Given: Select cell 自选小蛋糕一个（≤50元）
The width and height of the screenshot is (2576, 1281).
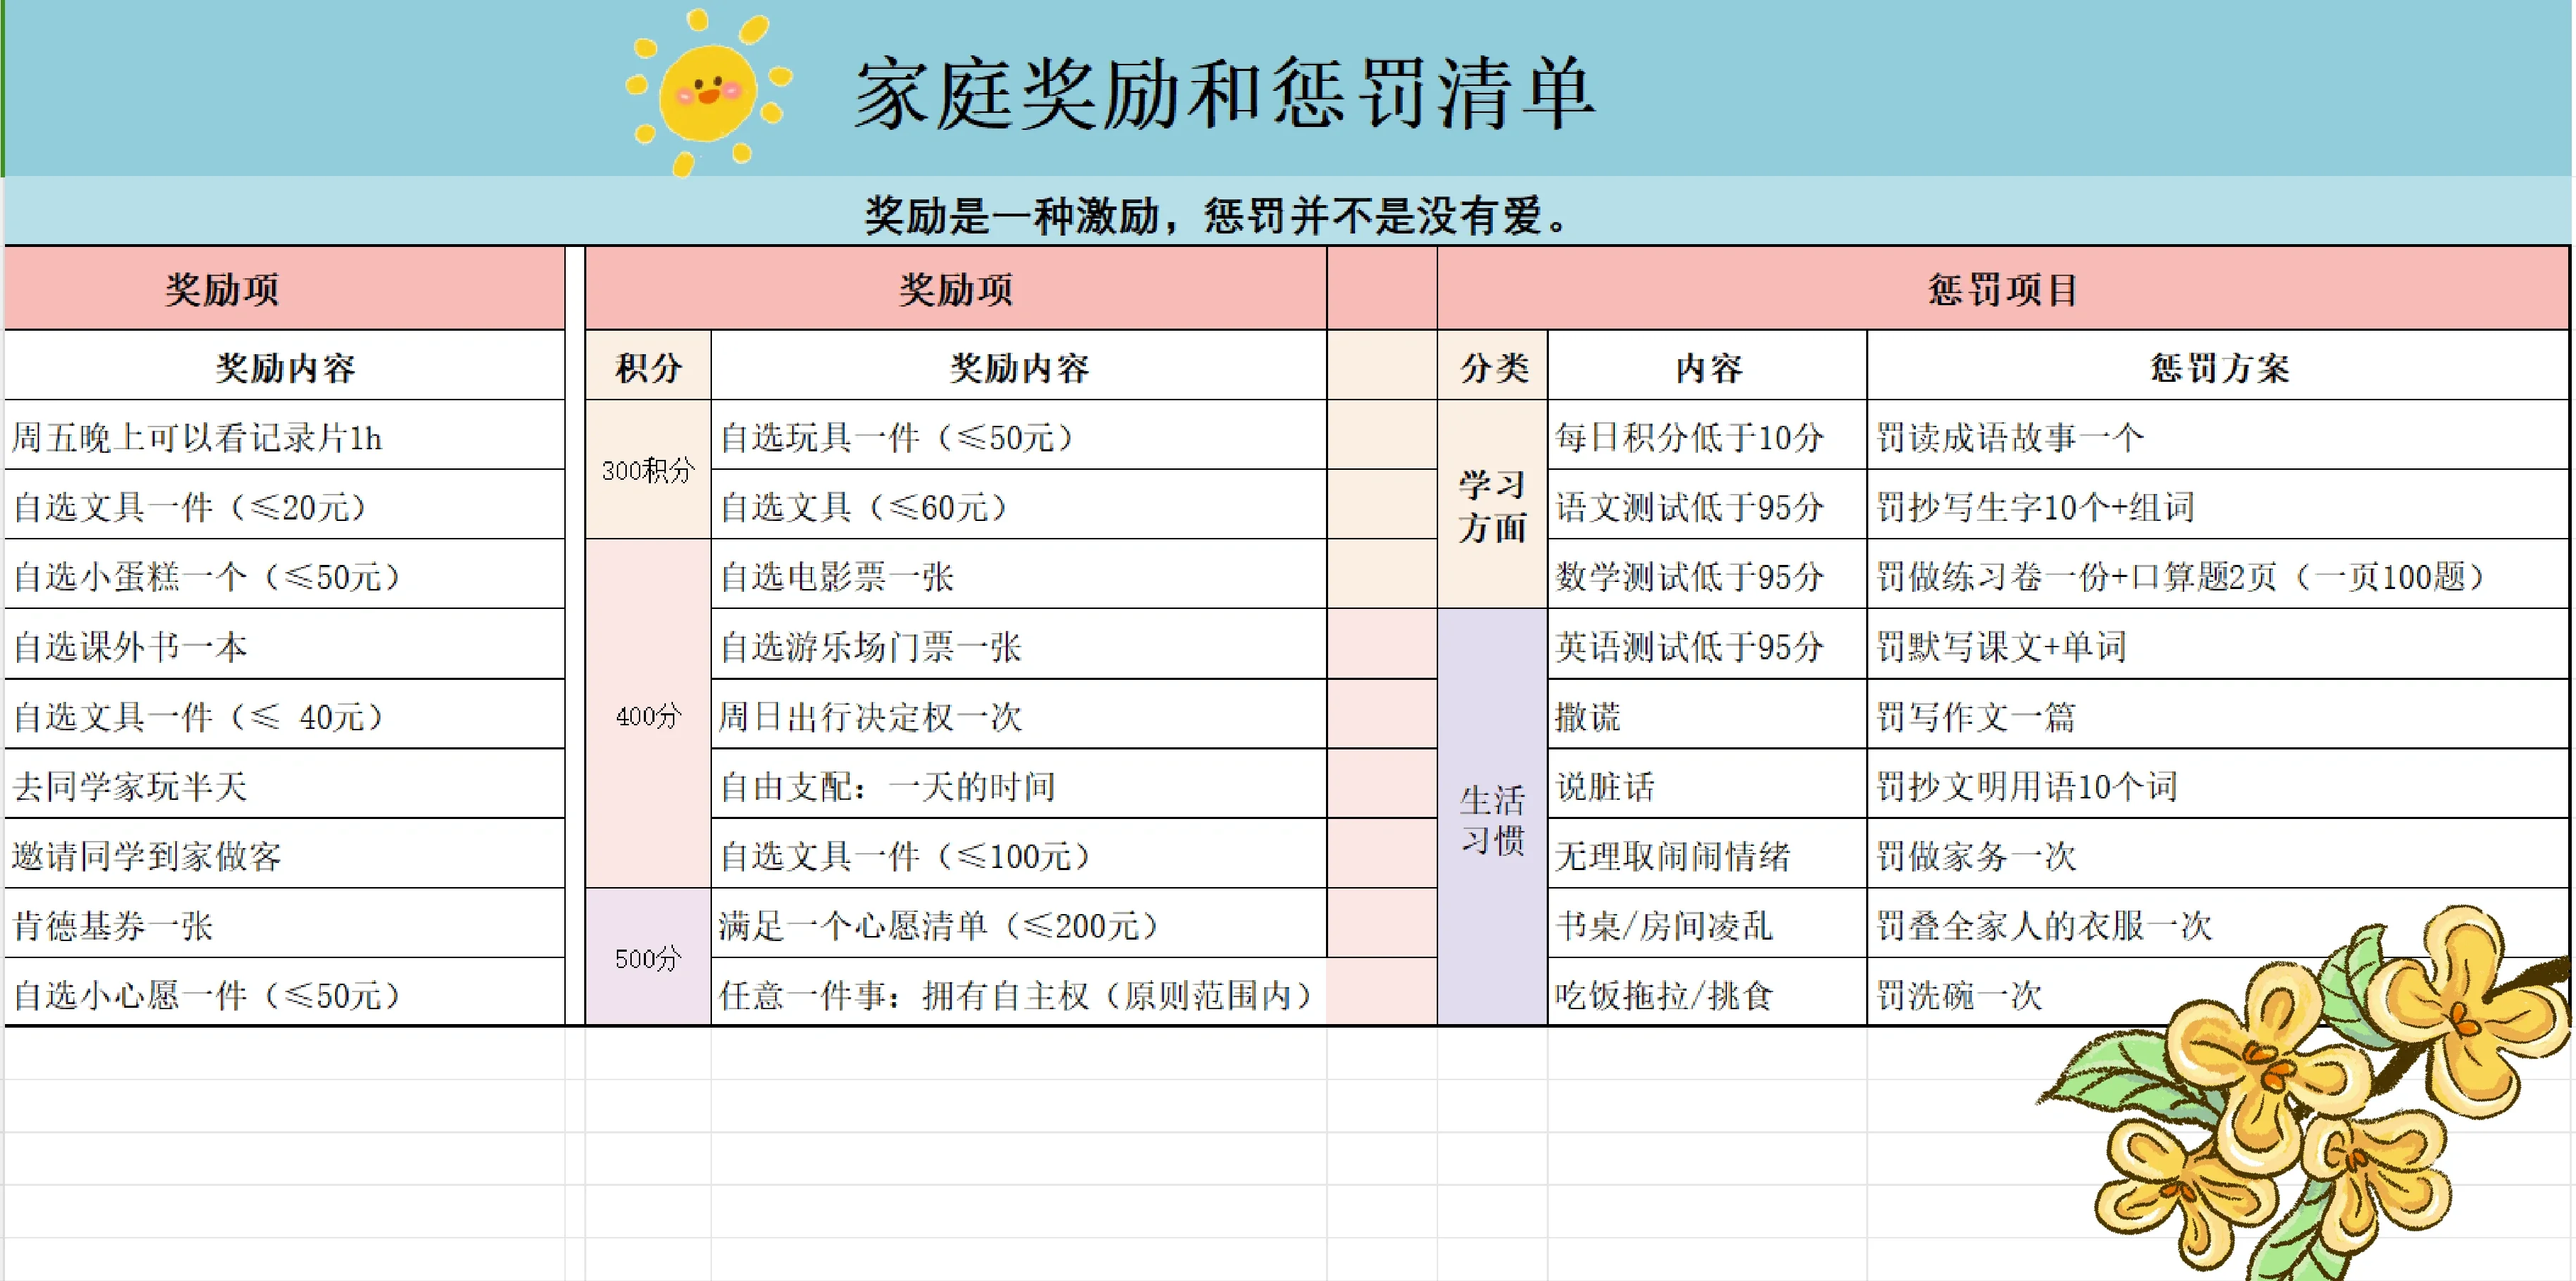Looking at the screenshot, I should click(284, 575).
